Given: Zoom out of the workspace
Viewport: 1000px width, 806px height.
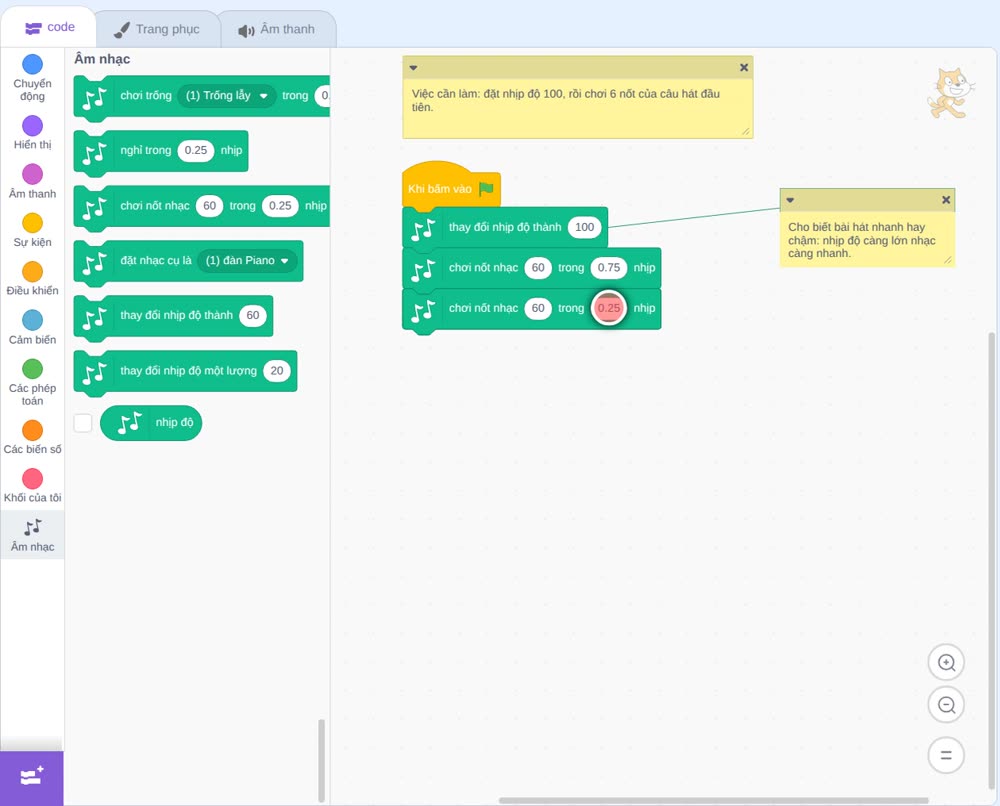Looking at the screenshot, I should [x=946, y=705].
